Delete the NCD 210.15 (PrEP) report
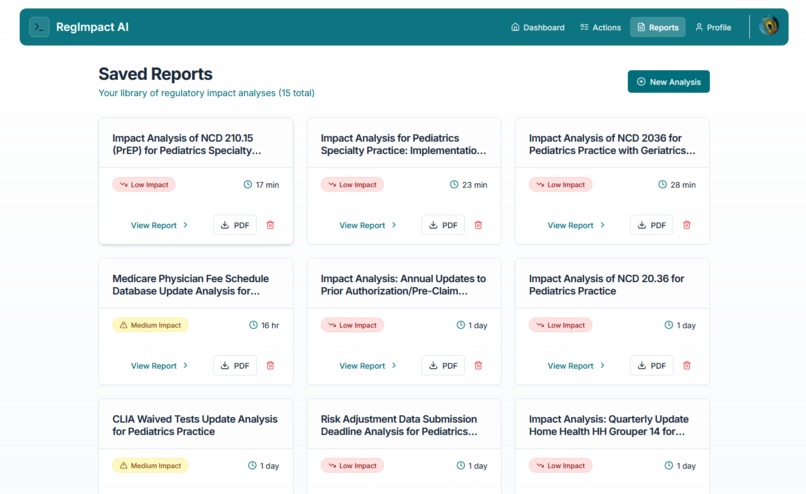This screenshot has width=806, height=494. pos(270,225)
